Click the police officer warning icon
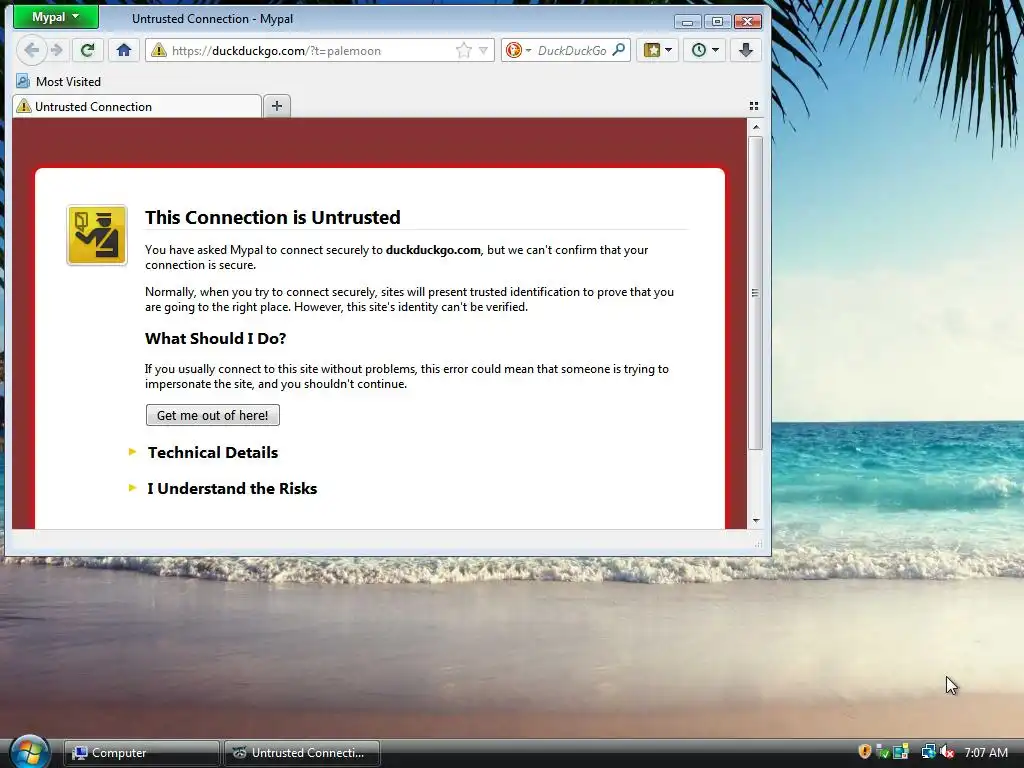 (x=97, y=235)
